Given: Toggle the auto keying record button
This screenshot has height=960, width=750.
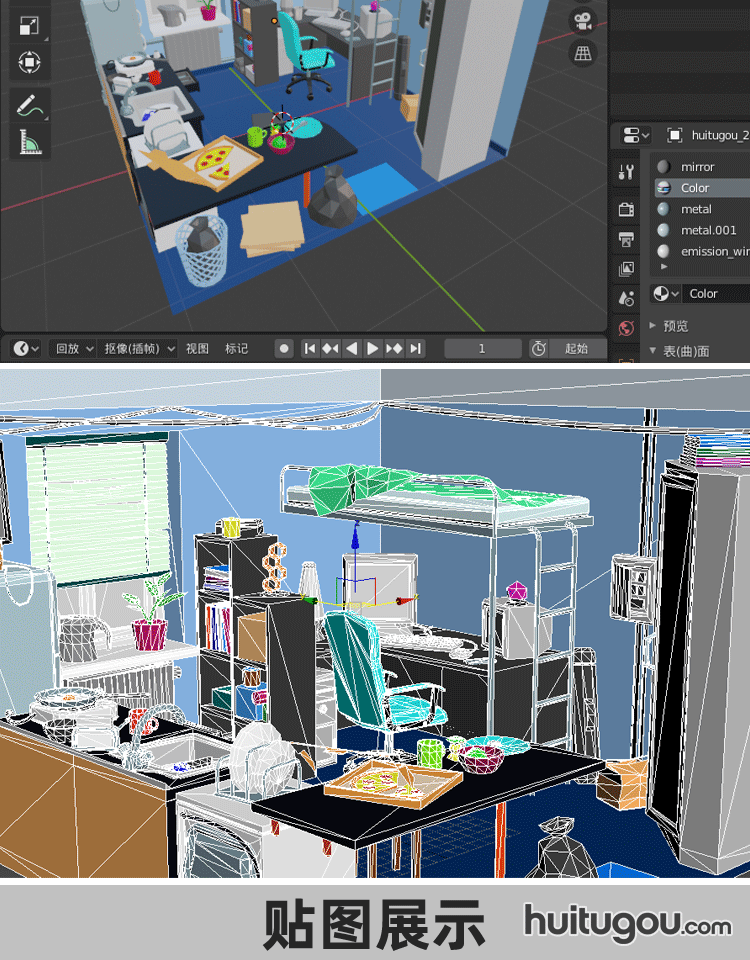Looking at the screenshot, I should [x=283, y=348].
